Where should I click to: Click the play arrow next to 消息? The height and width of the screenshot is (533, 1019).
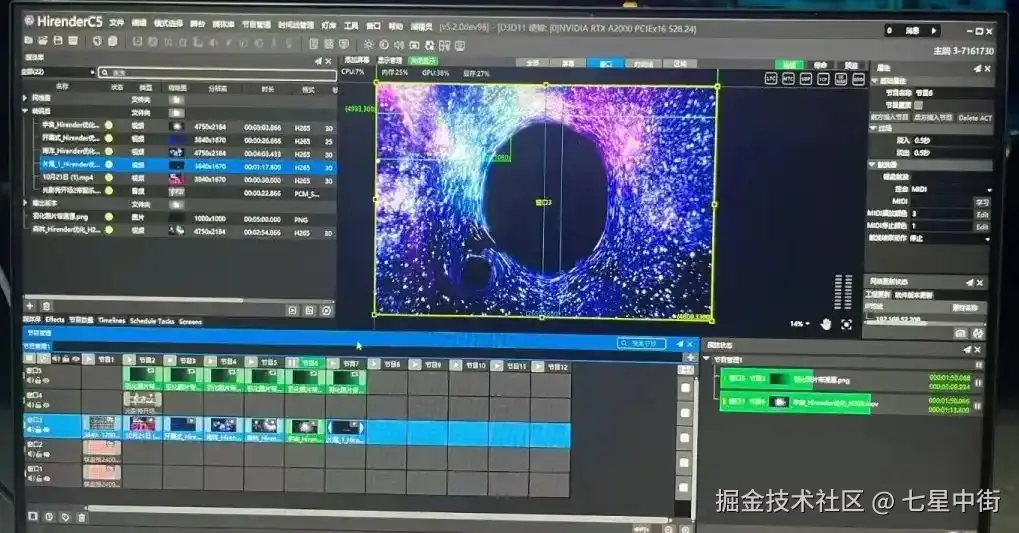coord(934,31)
